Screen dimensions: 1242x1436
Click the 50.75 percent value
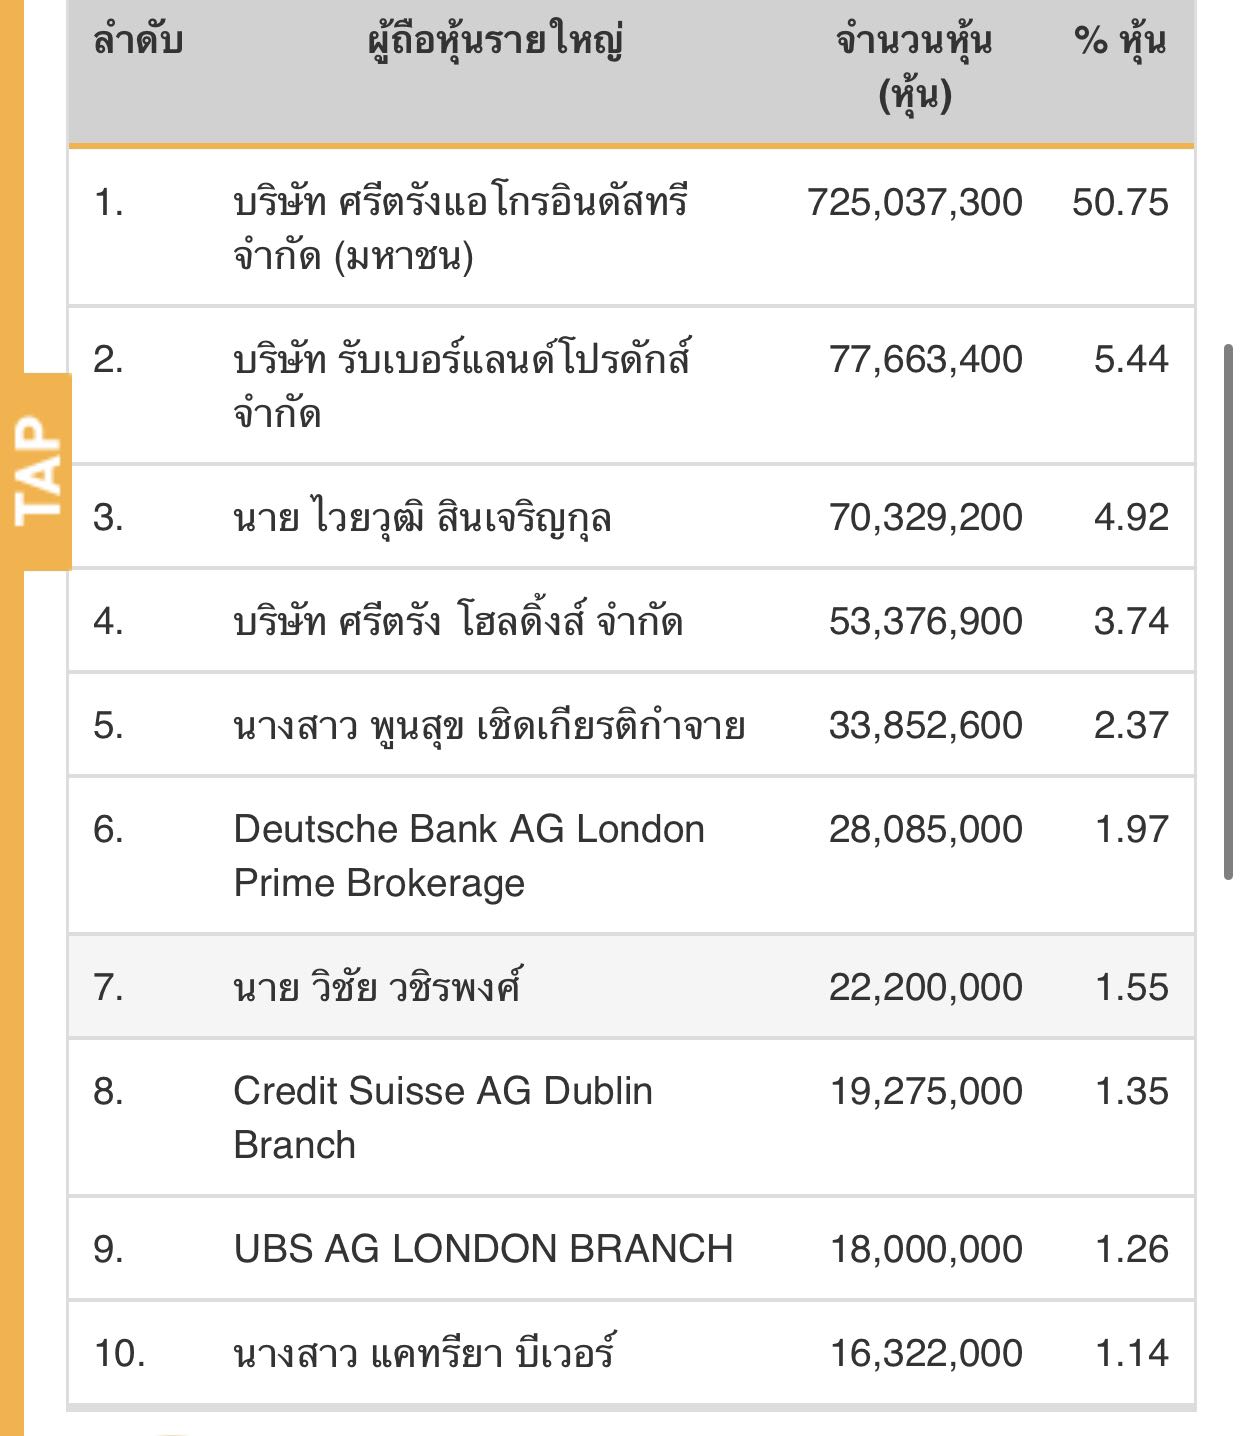(x=1120, y=203)
